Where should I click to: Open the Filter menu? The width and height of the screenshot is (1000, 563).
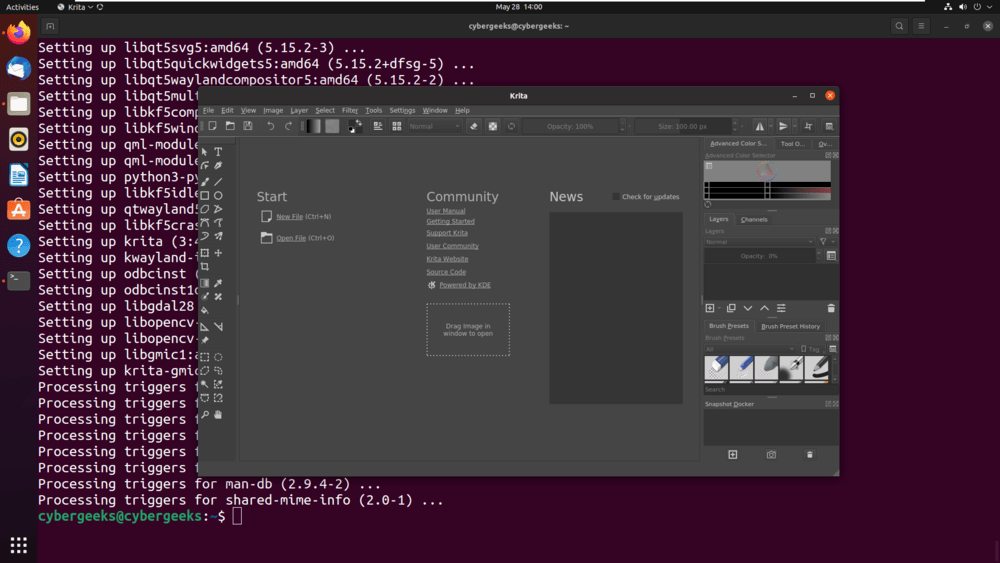click(349, 110)
